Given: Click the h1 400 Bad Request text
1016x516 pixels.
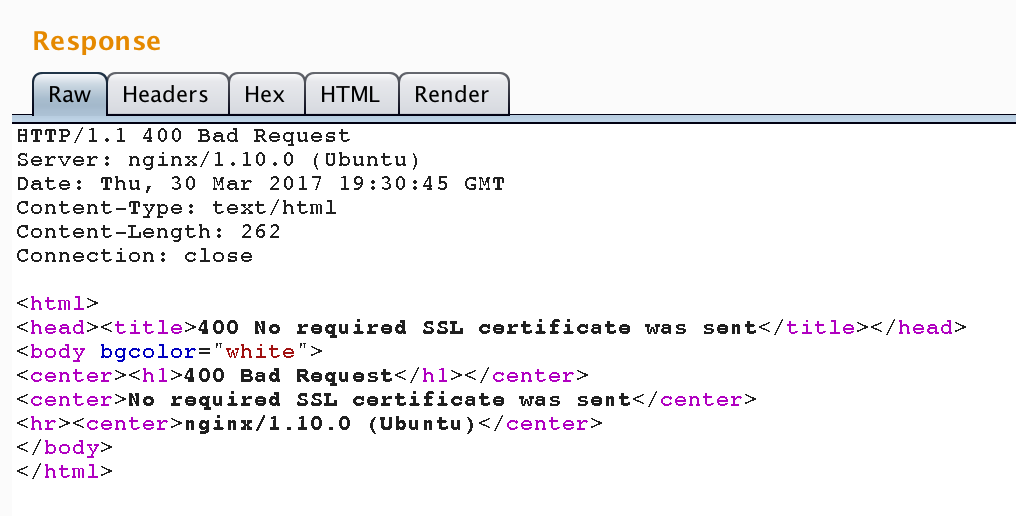Looking at the screenshot, I should coord(288,376).
